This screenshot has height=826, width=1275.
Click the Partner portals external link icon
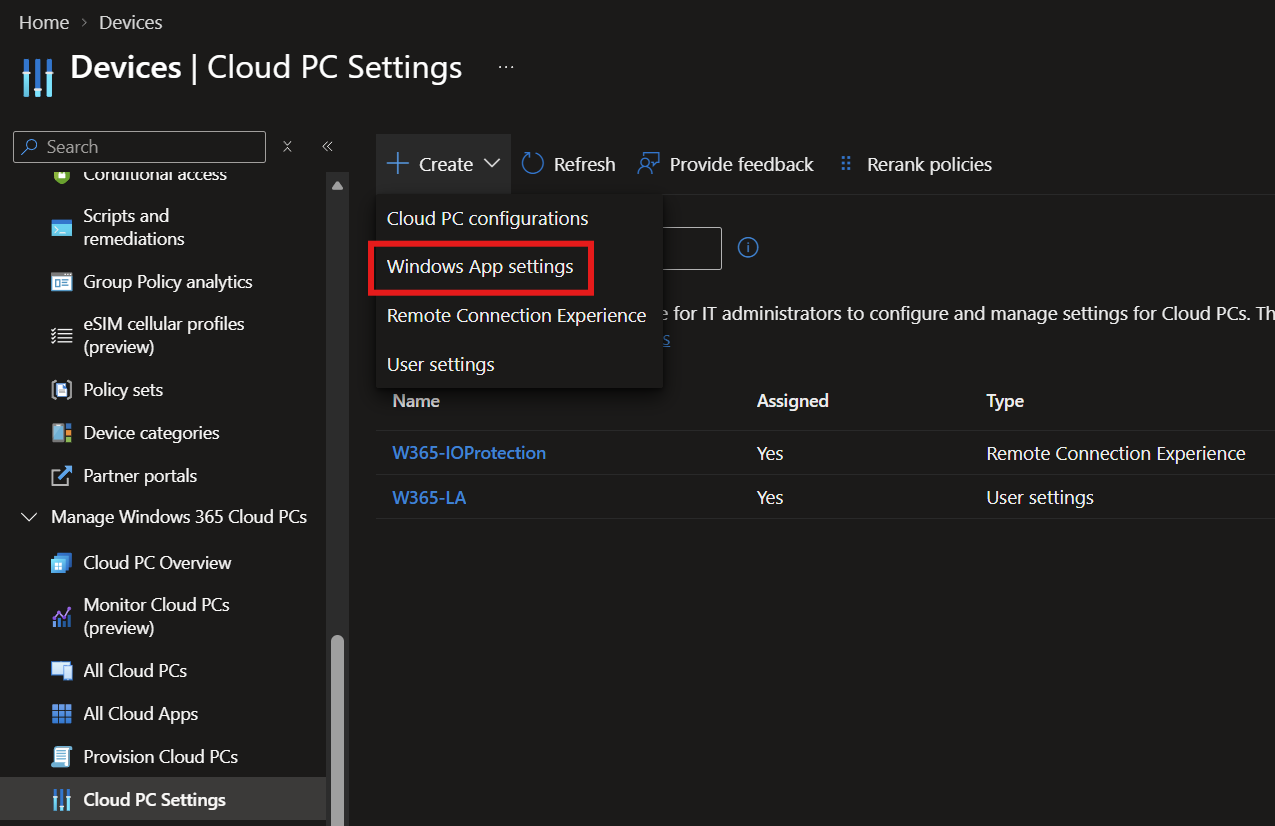62,476
